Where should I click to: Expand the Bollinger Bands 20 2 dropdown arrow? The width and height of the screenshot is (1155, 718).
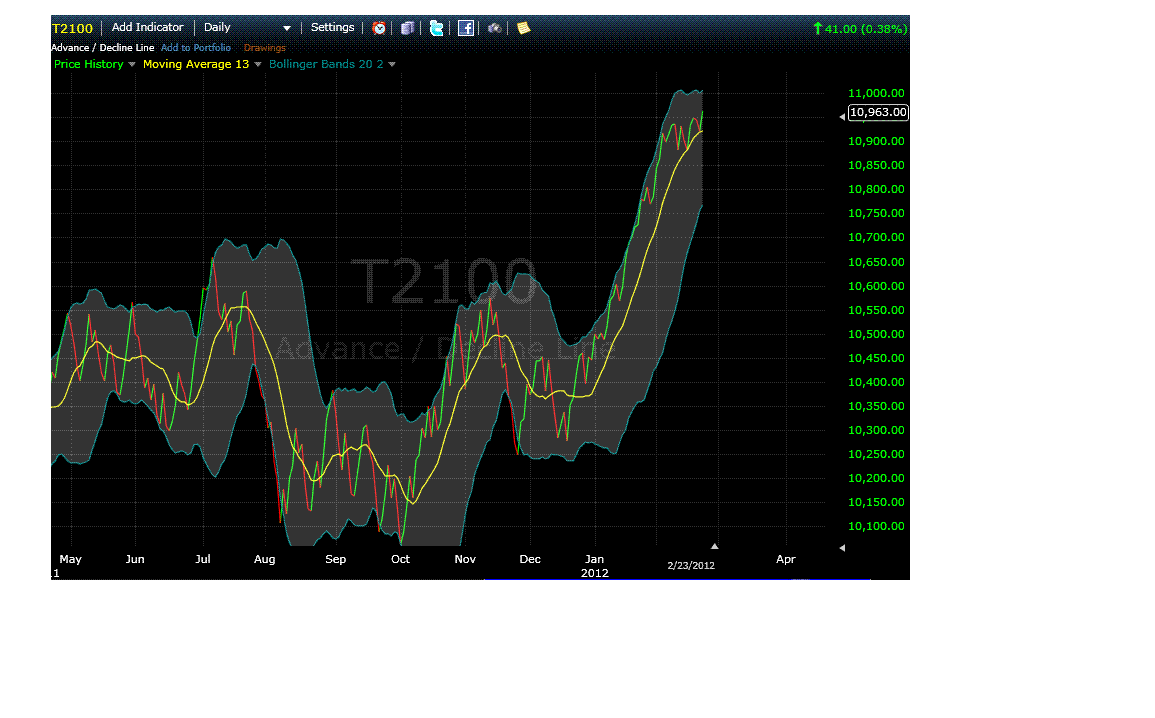[392, 64]
